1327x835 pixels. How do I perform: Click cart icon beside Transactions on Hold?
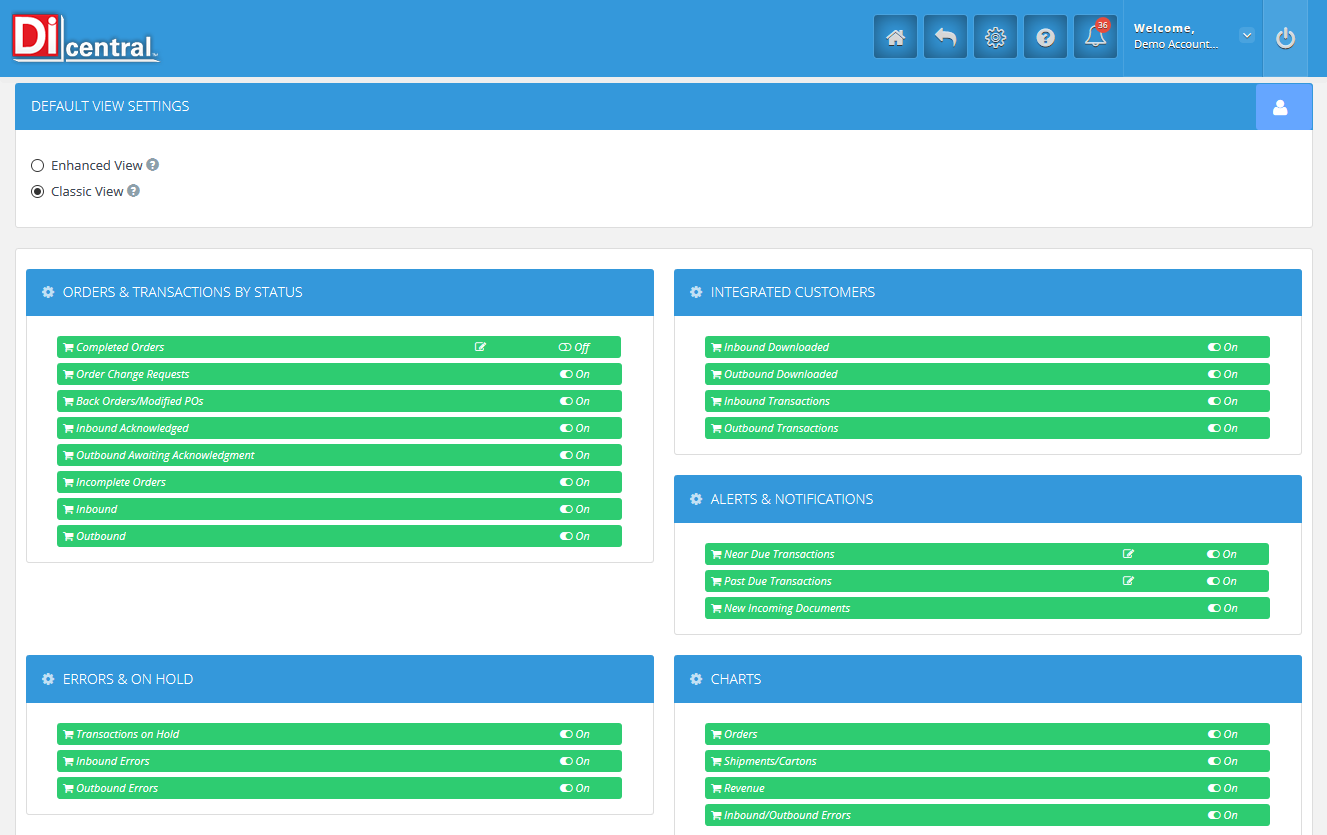click(68, 734)
